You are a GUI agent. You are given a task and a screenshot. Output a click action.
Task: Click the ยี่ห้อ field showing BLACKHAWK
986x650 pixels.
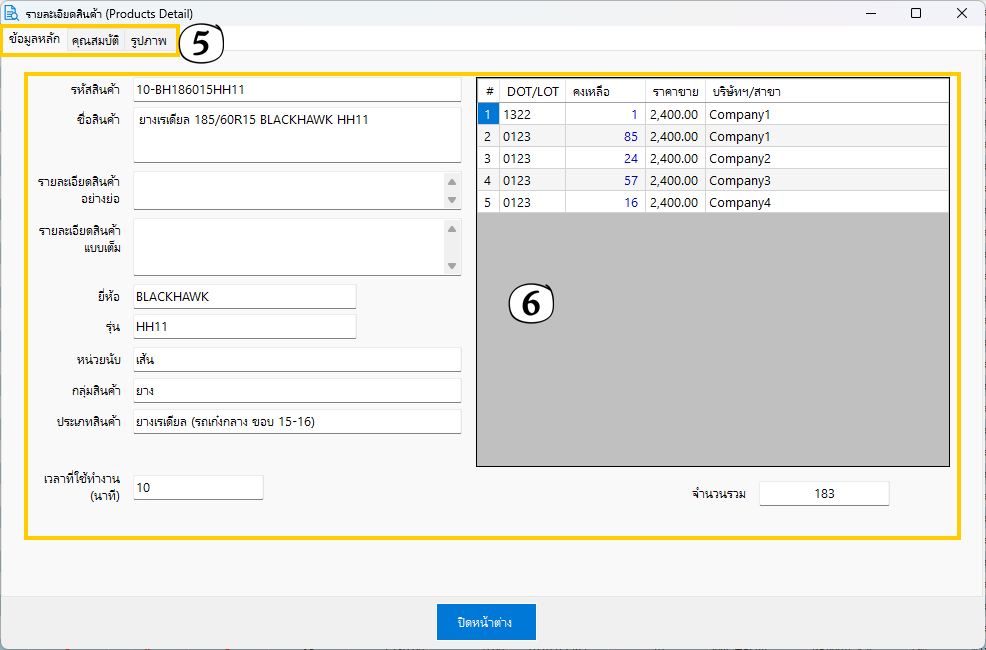(244, 297)
